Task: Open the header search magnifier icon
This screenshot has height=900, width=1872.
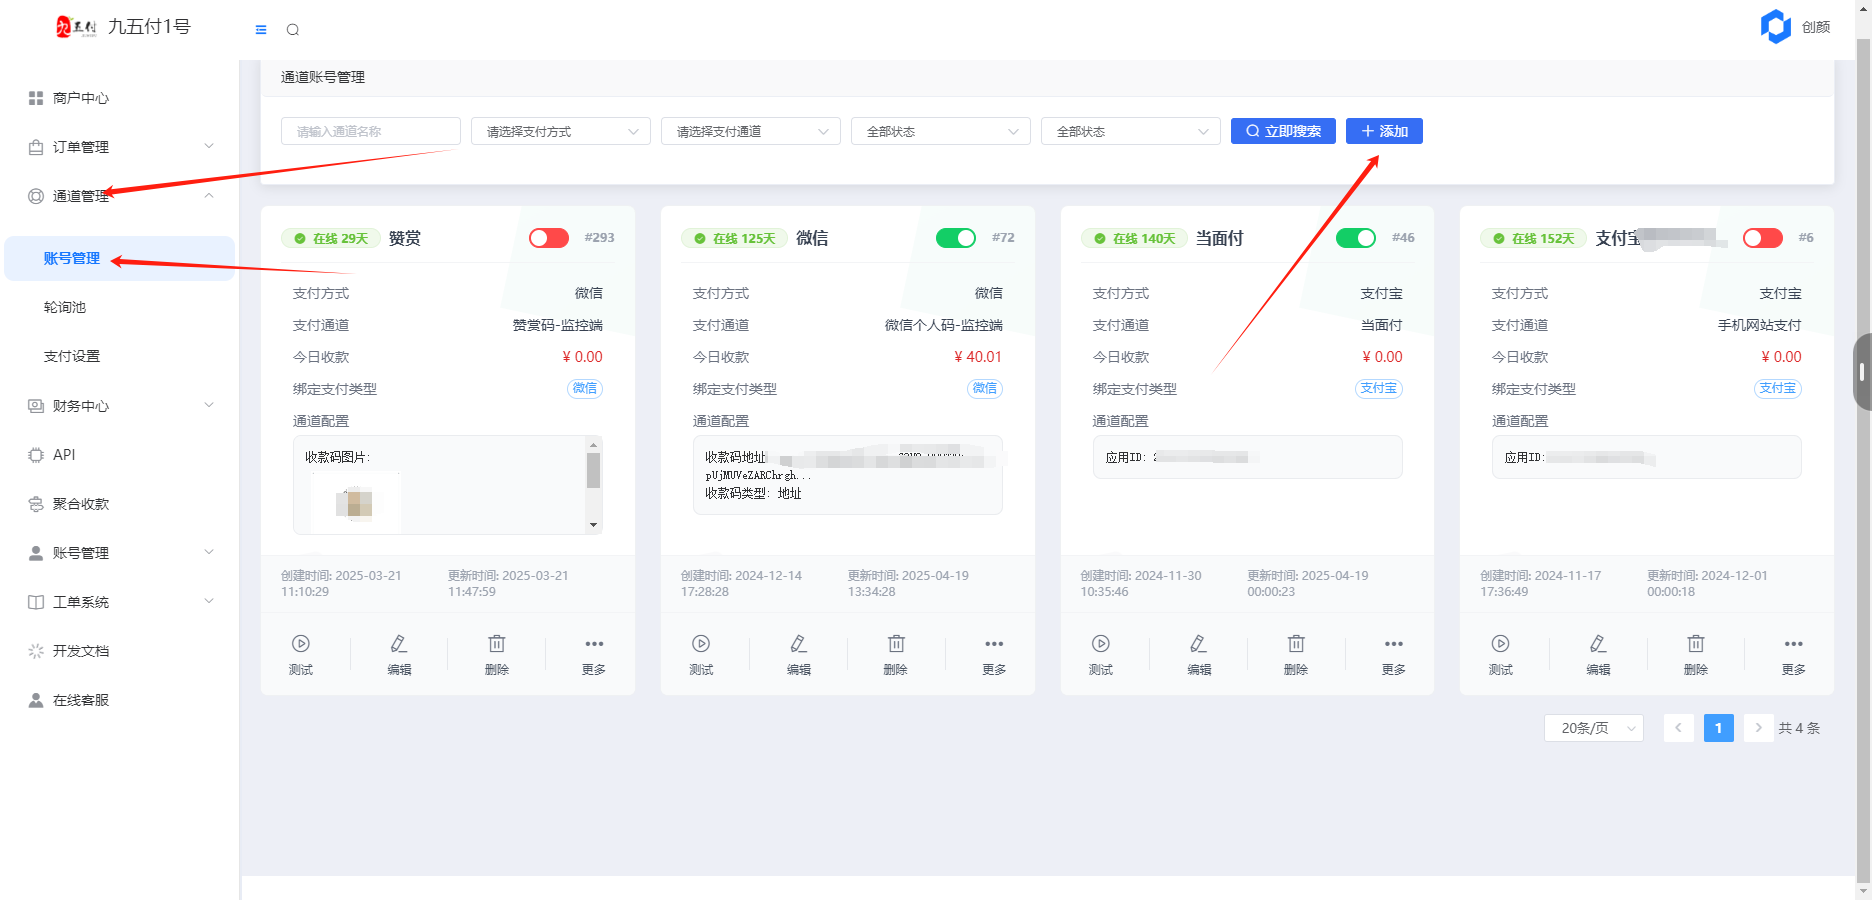Action: (293, 30)
